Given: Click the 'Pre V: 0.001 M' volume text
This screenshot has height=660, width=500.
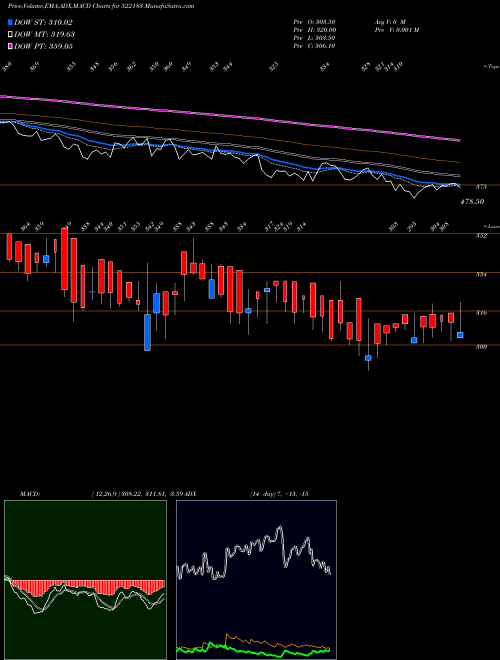Looking at the screenshot, I should [396, 30].
